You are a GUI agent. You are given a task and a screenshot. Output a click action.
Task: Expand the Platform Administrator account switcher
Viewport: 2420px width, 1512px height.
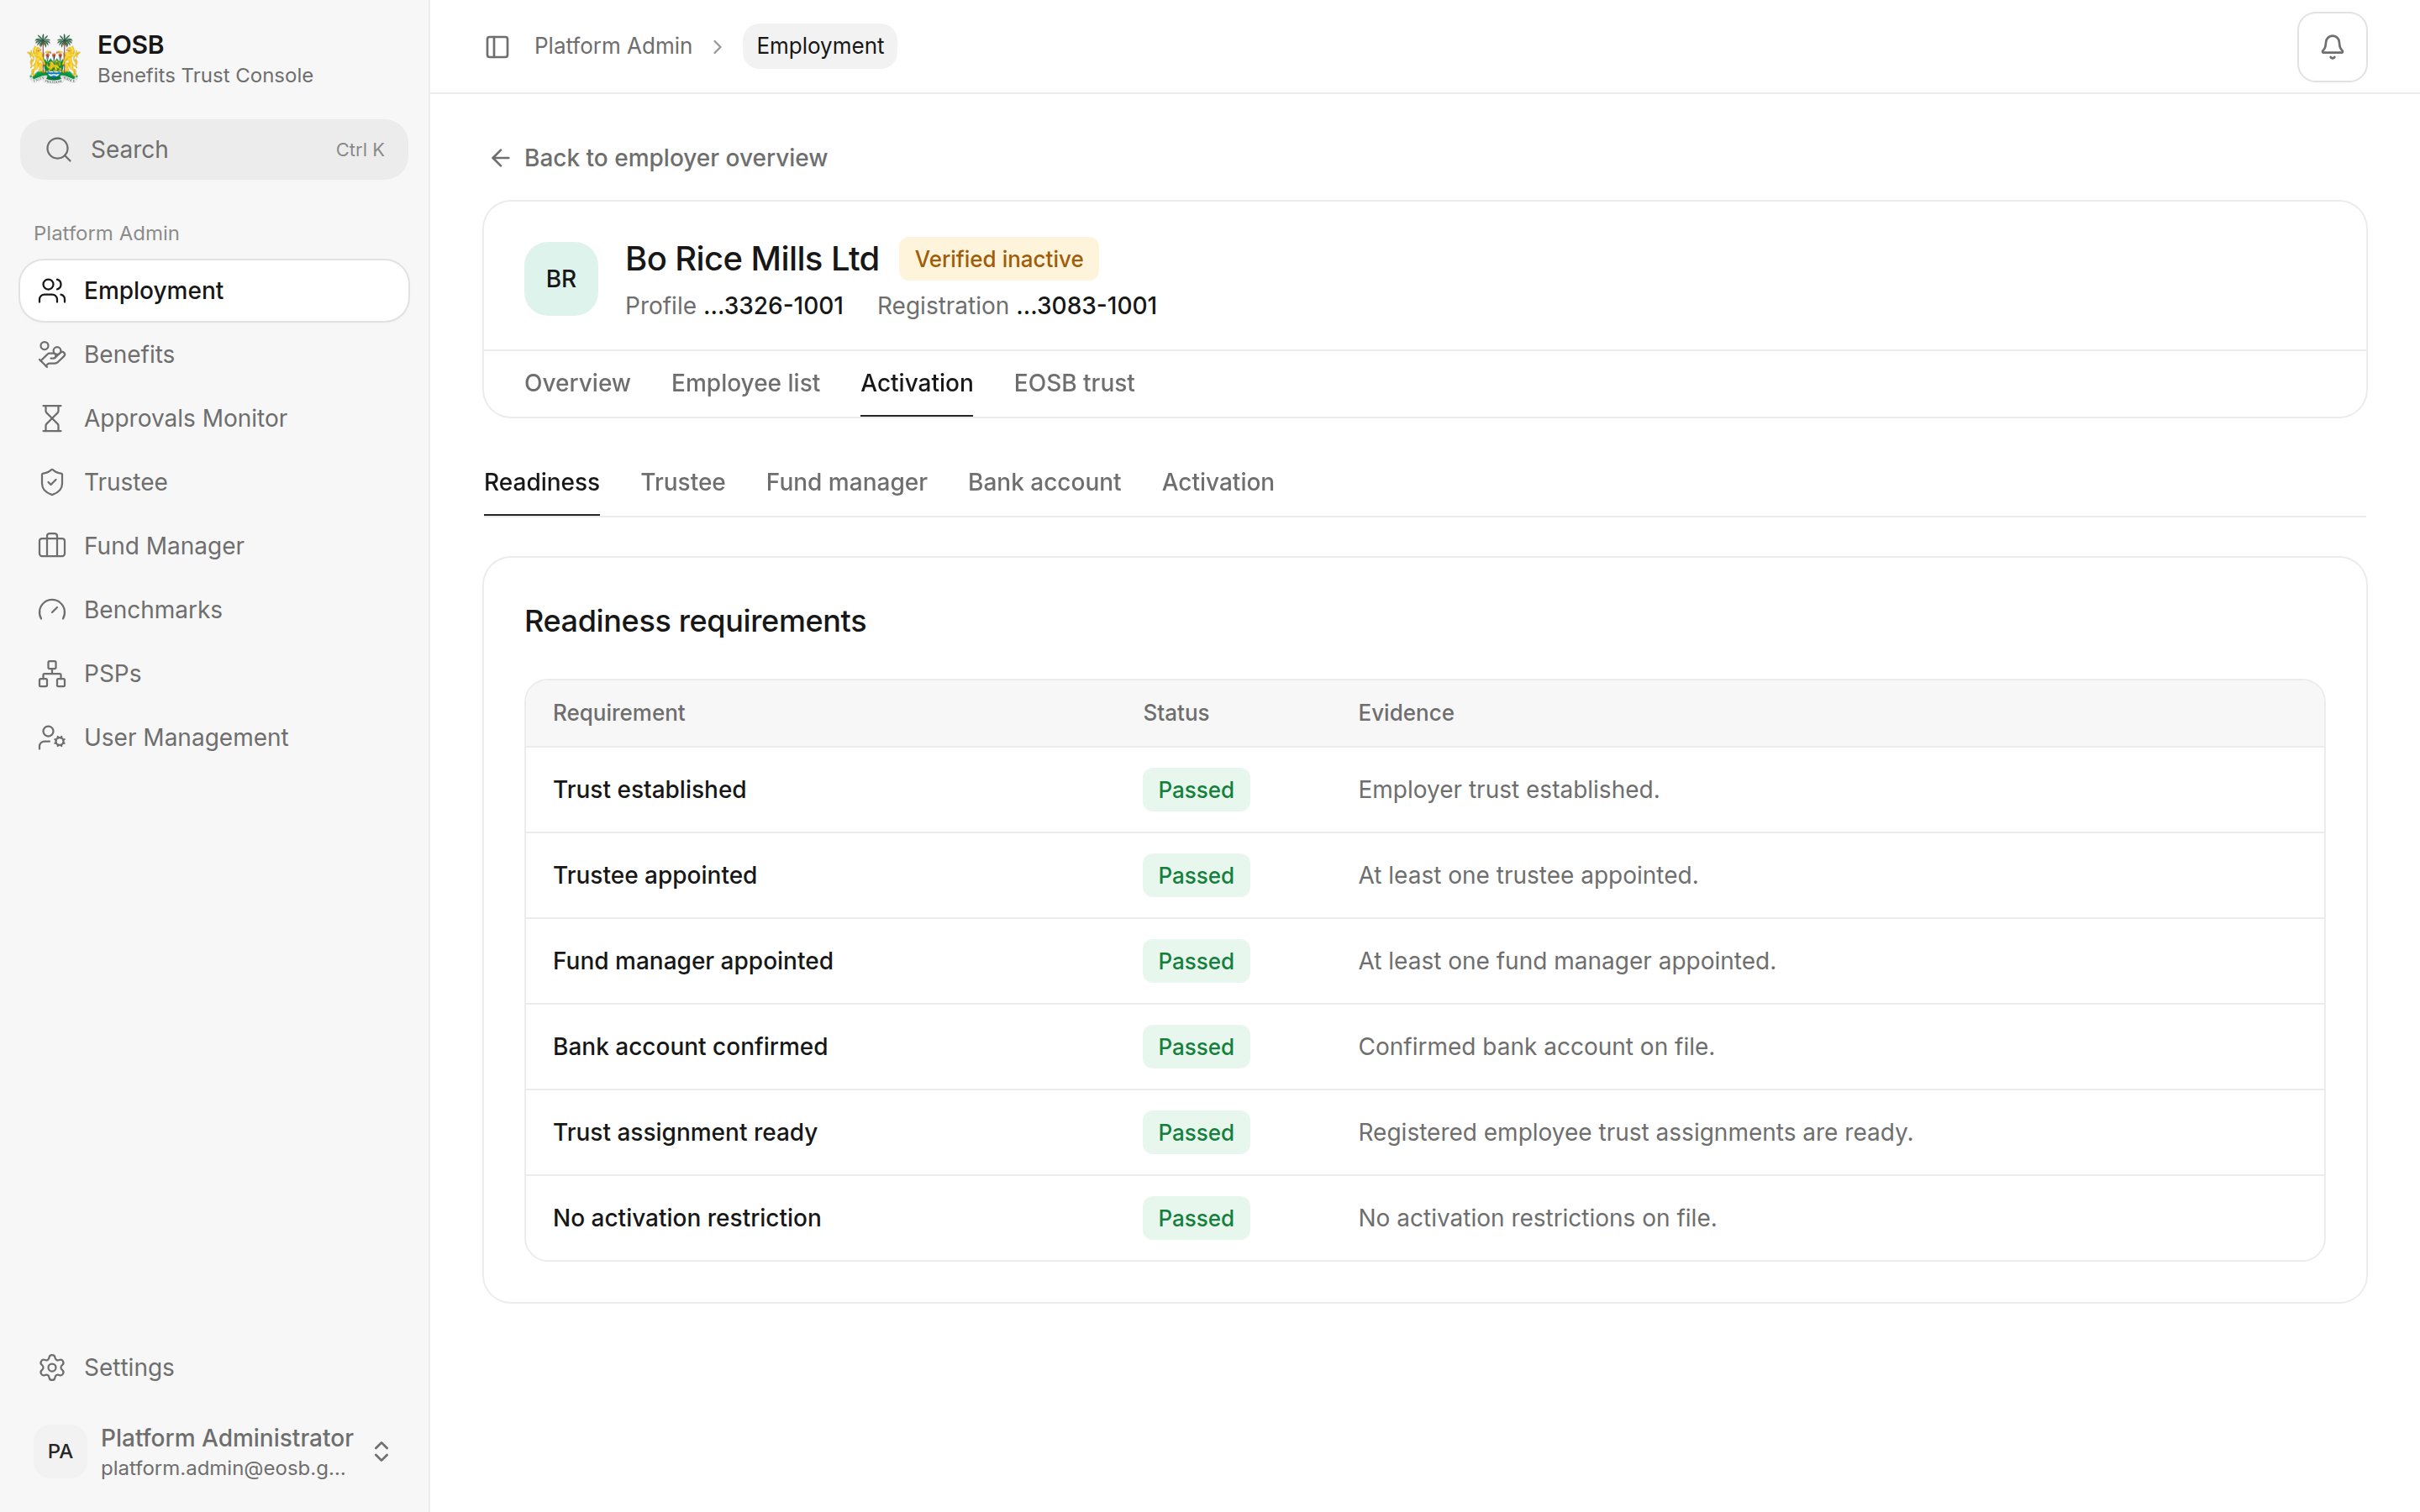tap(381, 1451)
